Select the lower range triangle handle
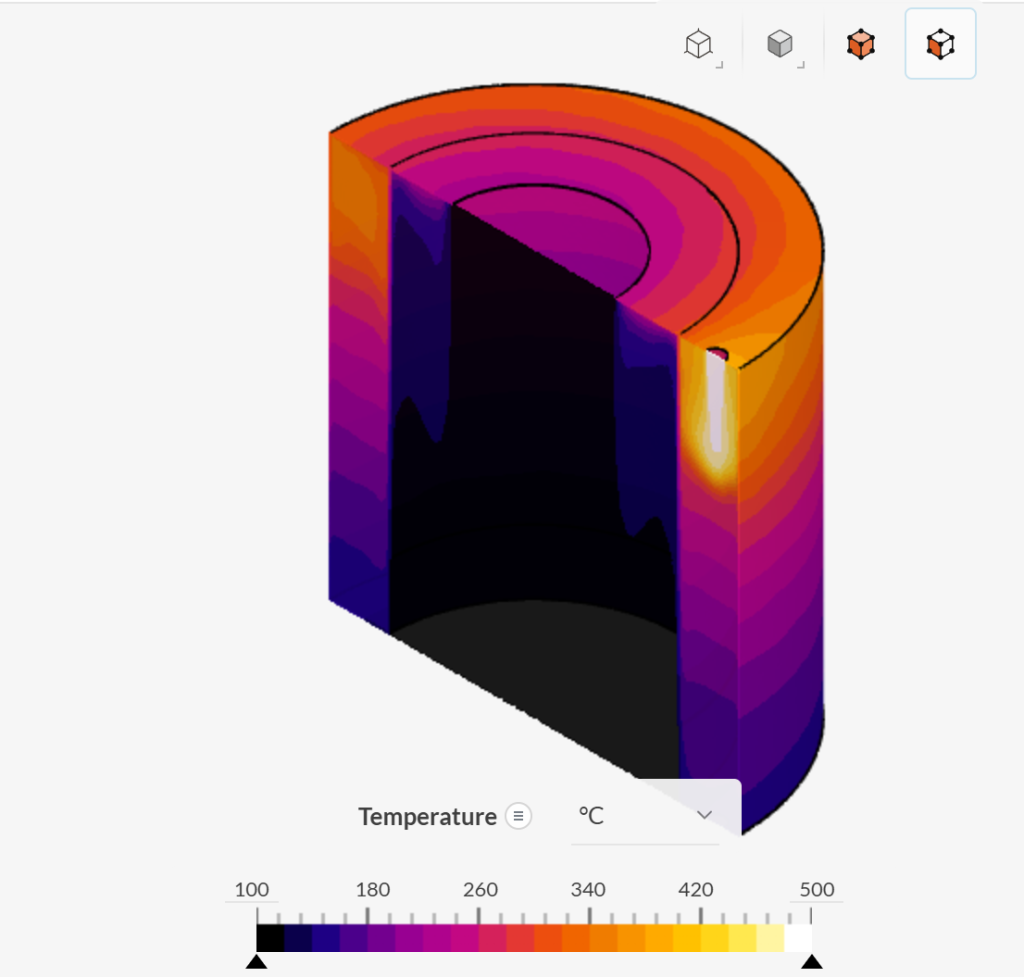The image size is (1024, 977). click(x=256, y=962)
